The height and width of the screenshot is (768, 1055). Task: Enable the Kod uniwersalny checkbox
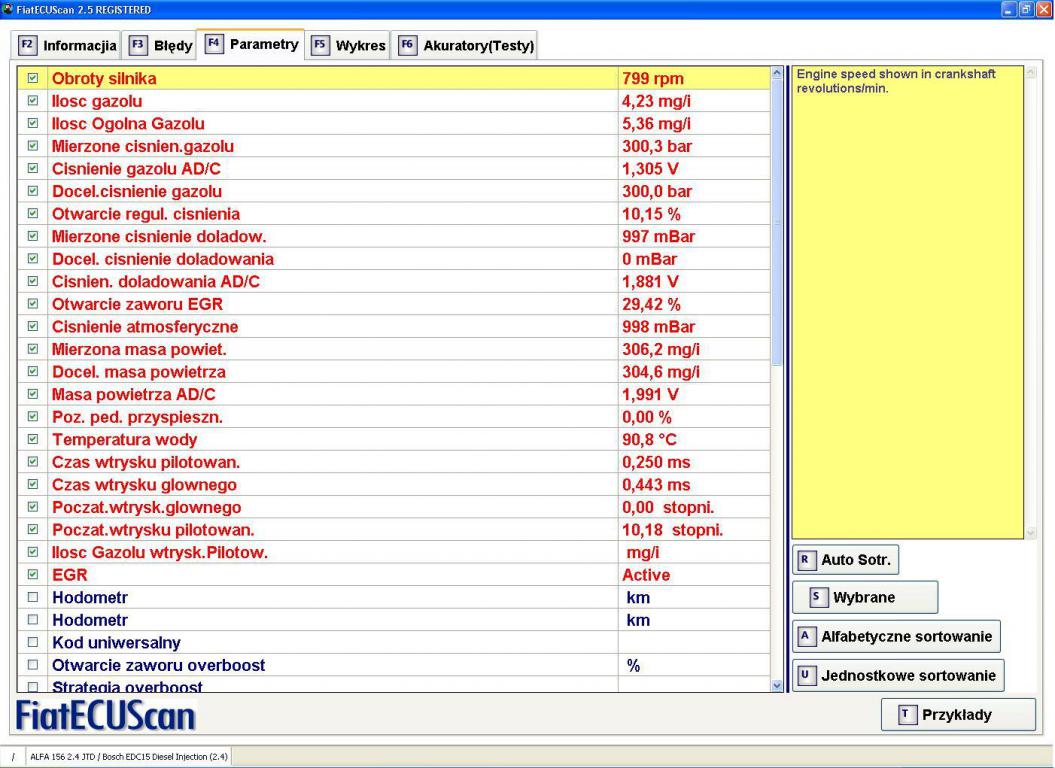[x=33, y=641]
